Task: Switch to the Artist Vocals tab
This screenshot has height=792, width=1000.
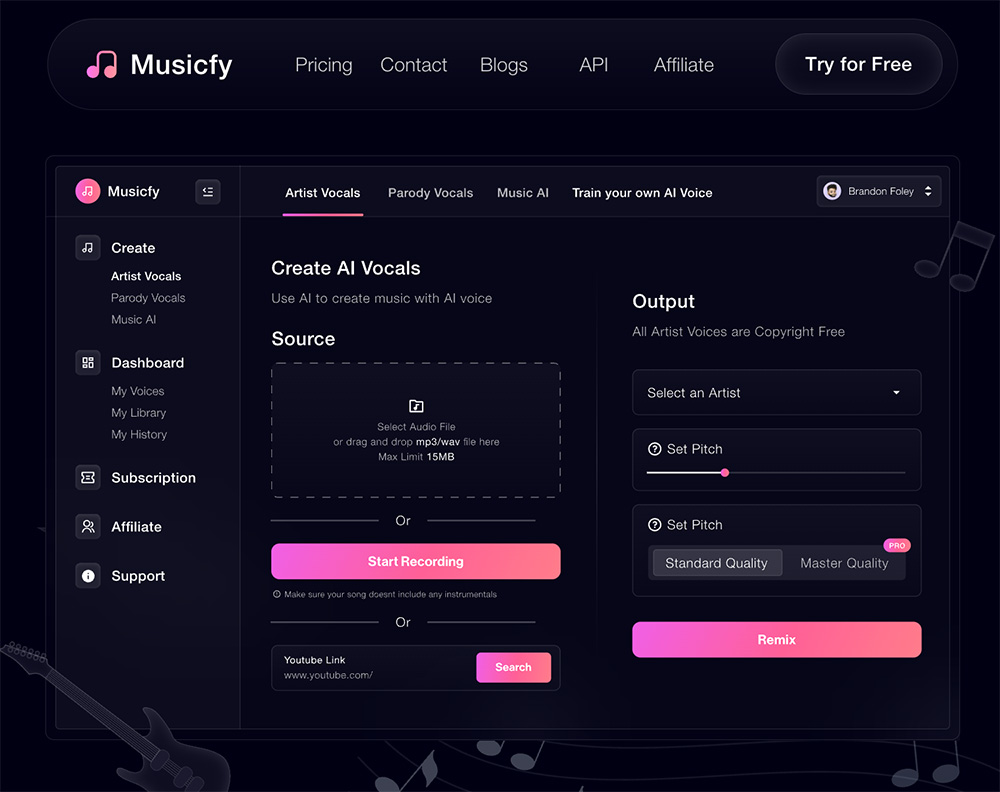Action: (323, 193)
